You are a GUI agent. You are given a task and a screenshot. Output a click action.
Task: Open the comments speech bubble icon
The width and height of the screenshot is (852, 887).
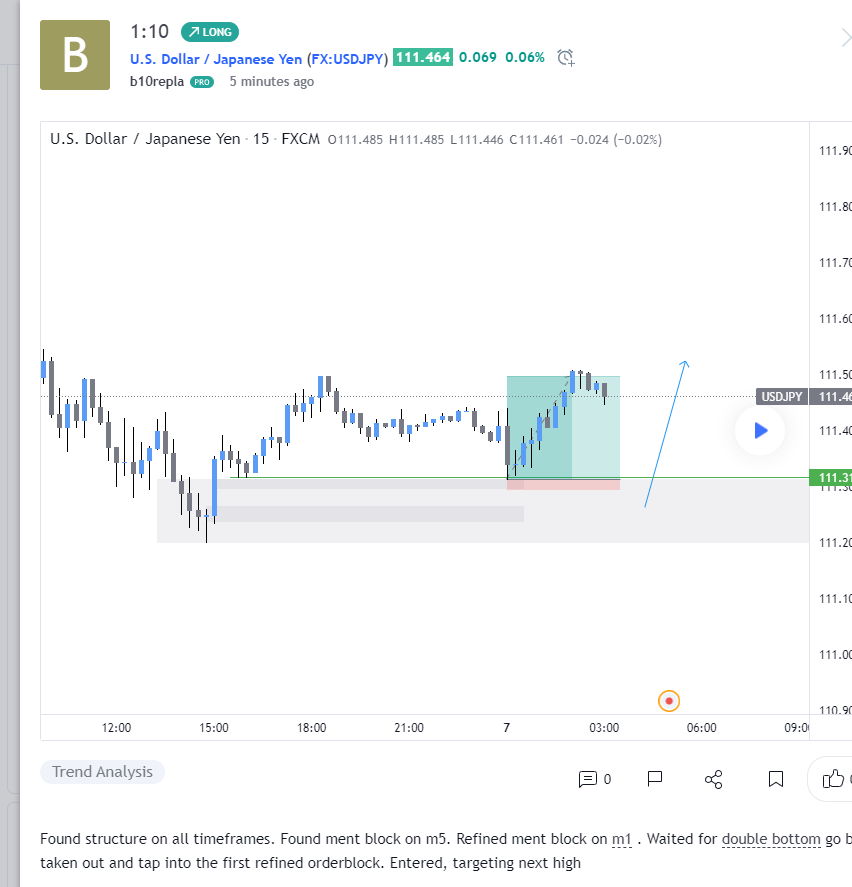588,779
